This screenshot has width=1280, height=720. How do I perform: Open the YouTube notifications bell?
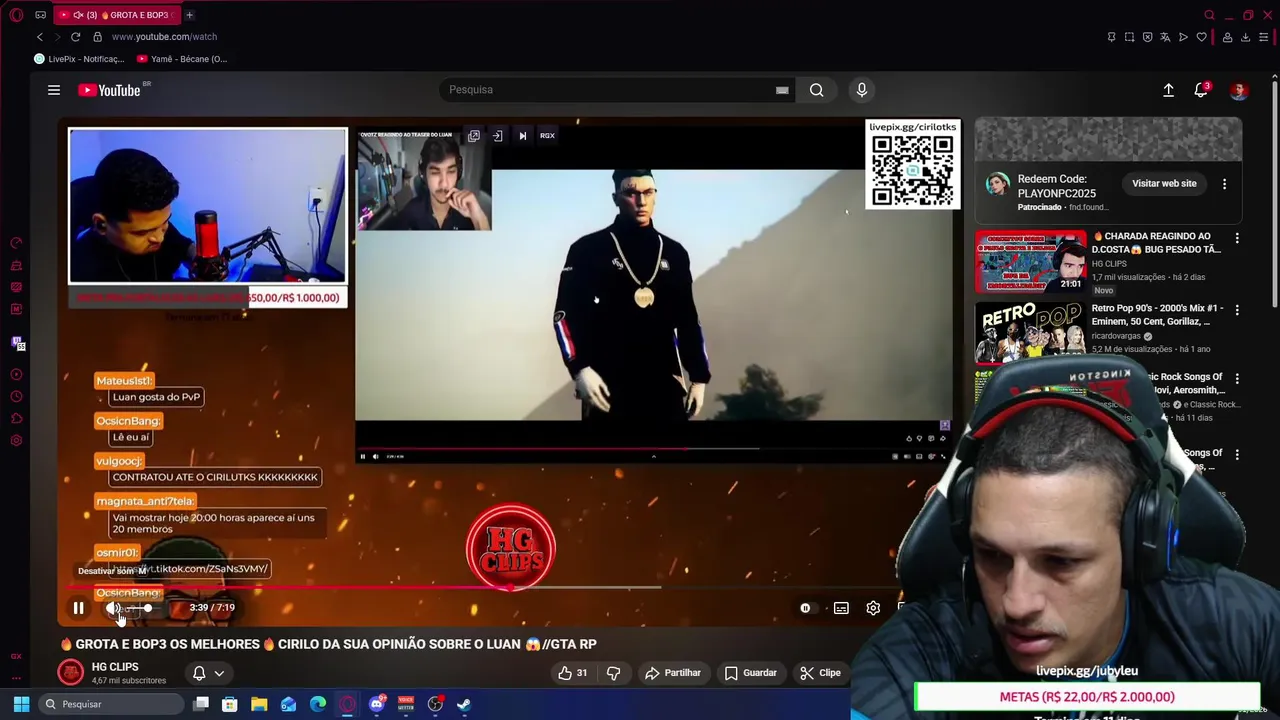pos(1201,90)
